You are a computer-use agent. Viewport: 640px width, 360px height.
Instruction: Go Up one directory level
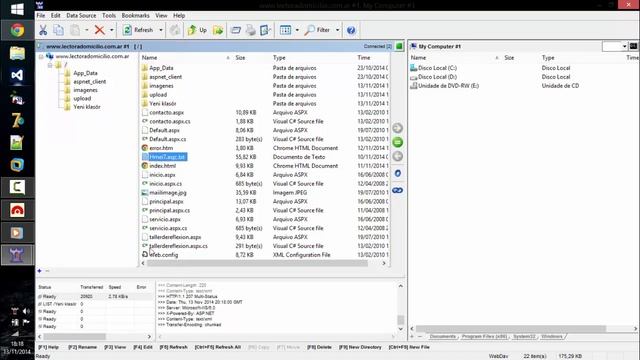tap(198, 30)
